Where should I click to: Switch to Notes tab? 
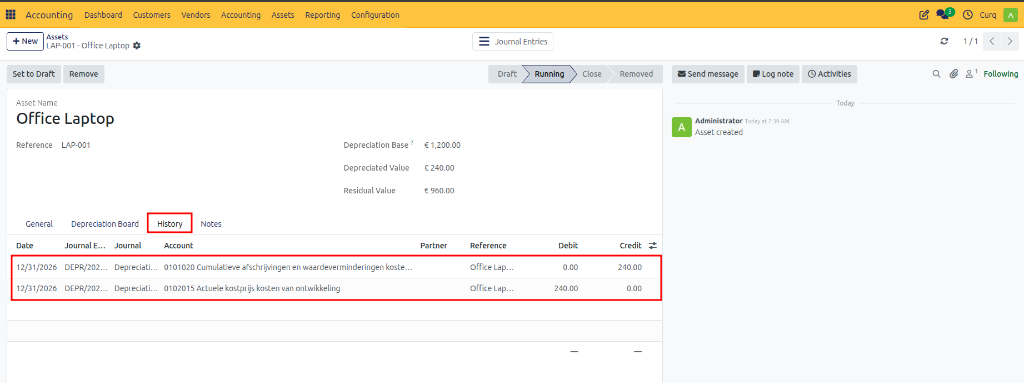(211, 224)
